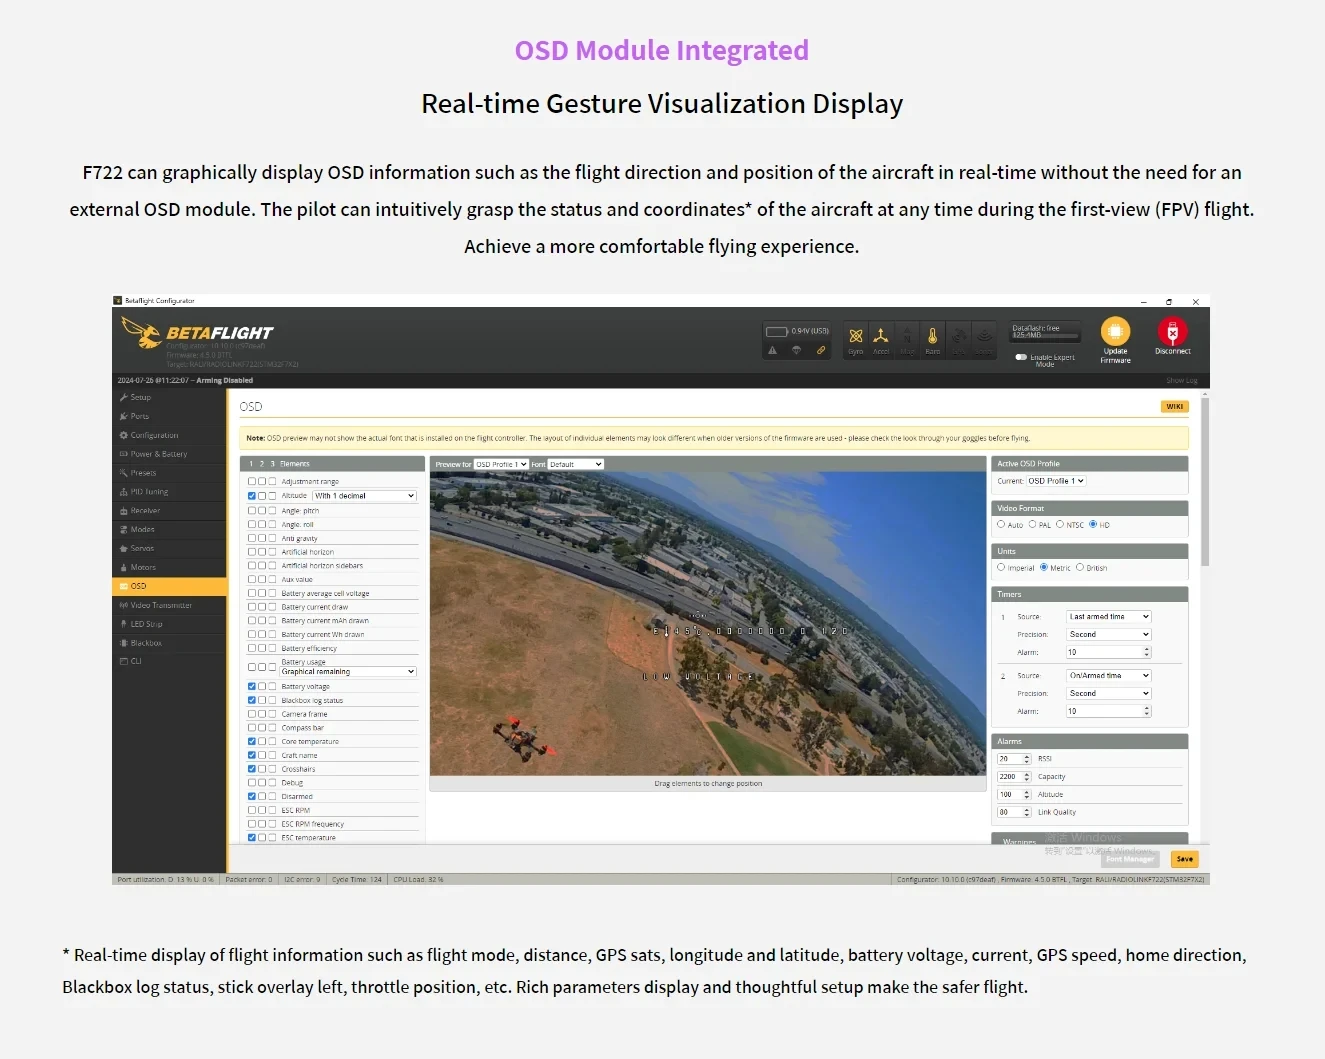Open the PID Tuning tab in sidebar
This screenshot has width=1325, height=1059.
click(x=149, y=492)
